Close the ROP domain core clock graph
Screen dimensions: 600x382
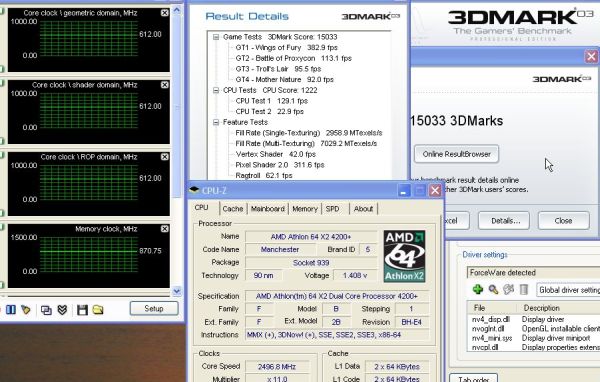tap(165, 157)
